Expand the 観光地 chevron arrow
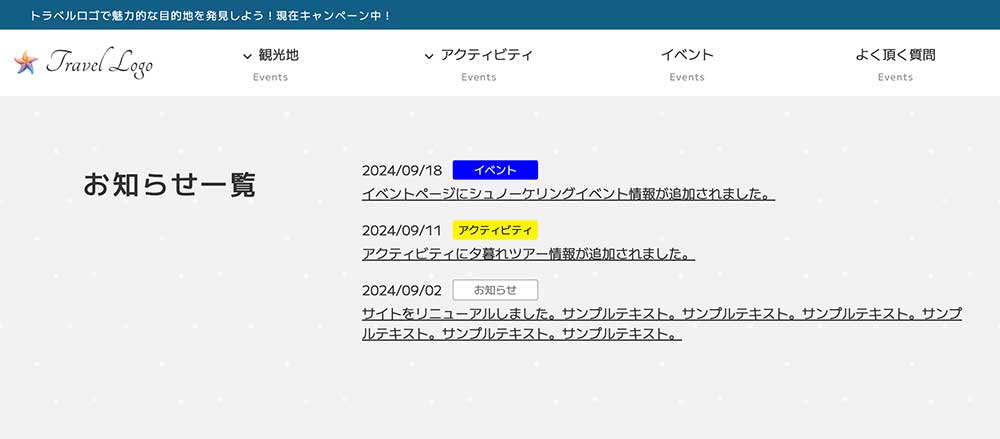The image size is (1000, 439). (247, 56)
